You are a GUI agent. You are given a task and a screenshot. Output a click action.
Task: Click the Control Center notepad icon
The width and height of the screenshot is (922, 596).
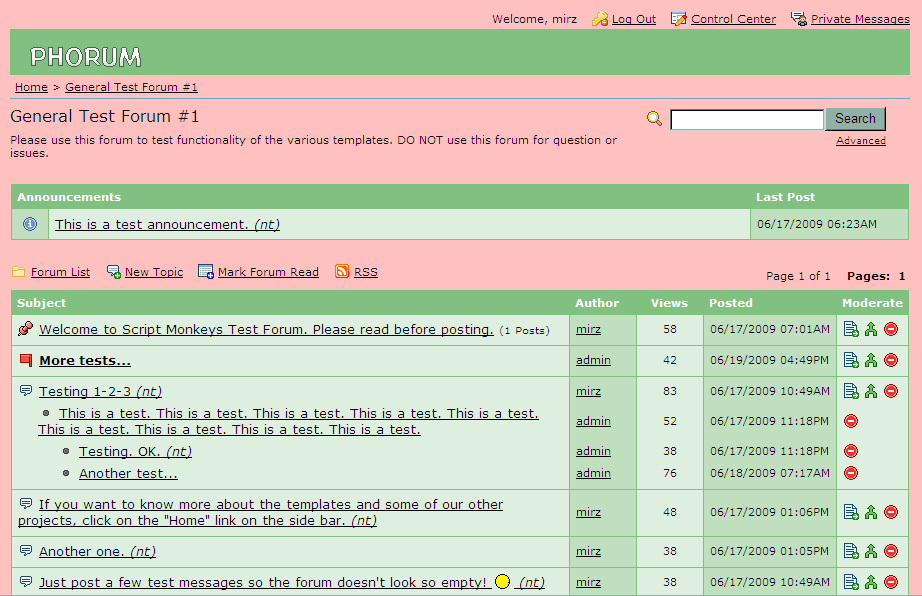click(679, 19)
